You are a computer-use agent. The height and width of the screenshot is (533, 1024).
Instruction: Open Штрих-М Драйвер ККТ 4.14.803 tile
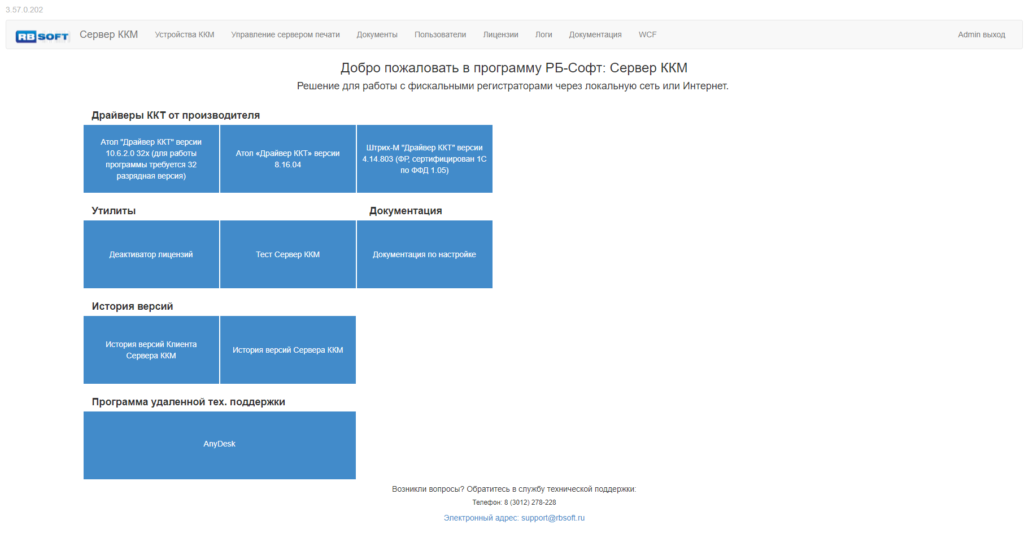pos(424,159)
